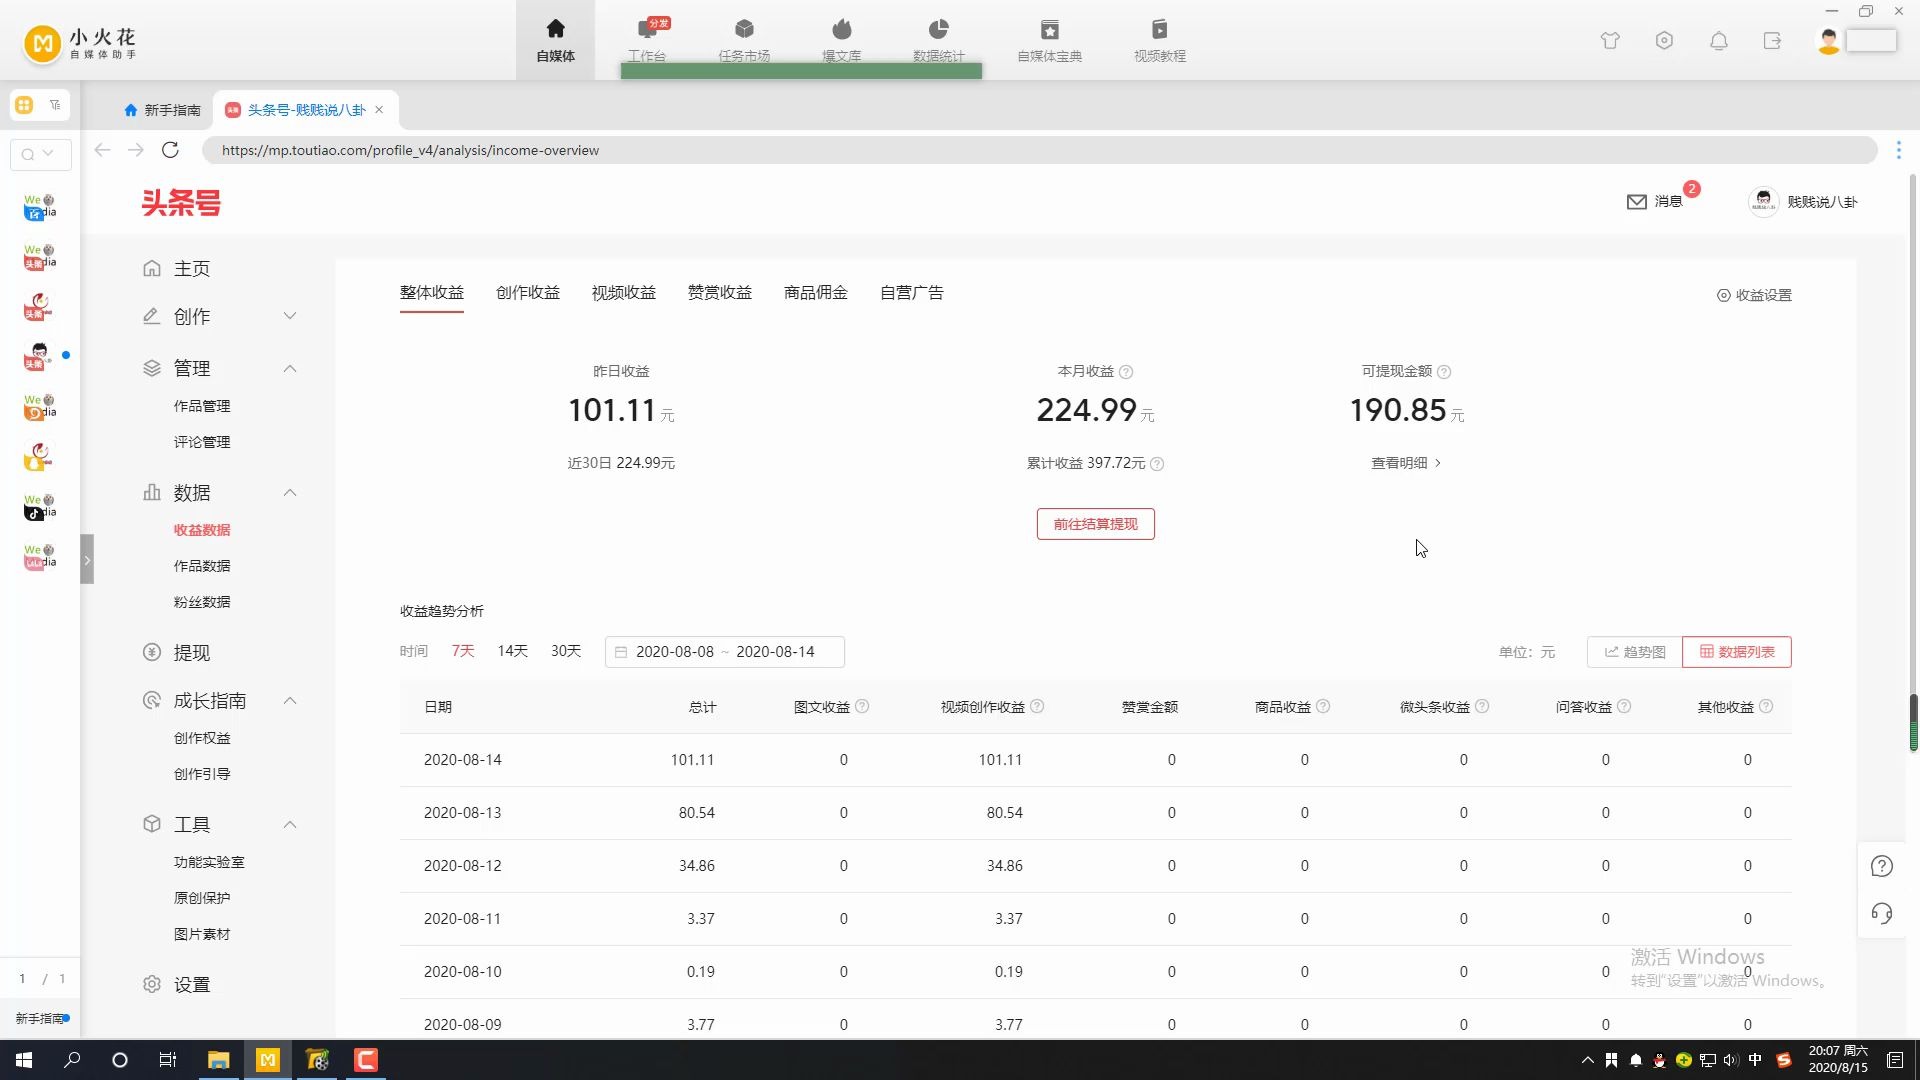This screenshot has height=1080, width=1920.
Task: Open 收益设置 settings link
Action: 1755,295
